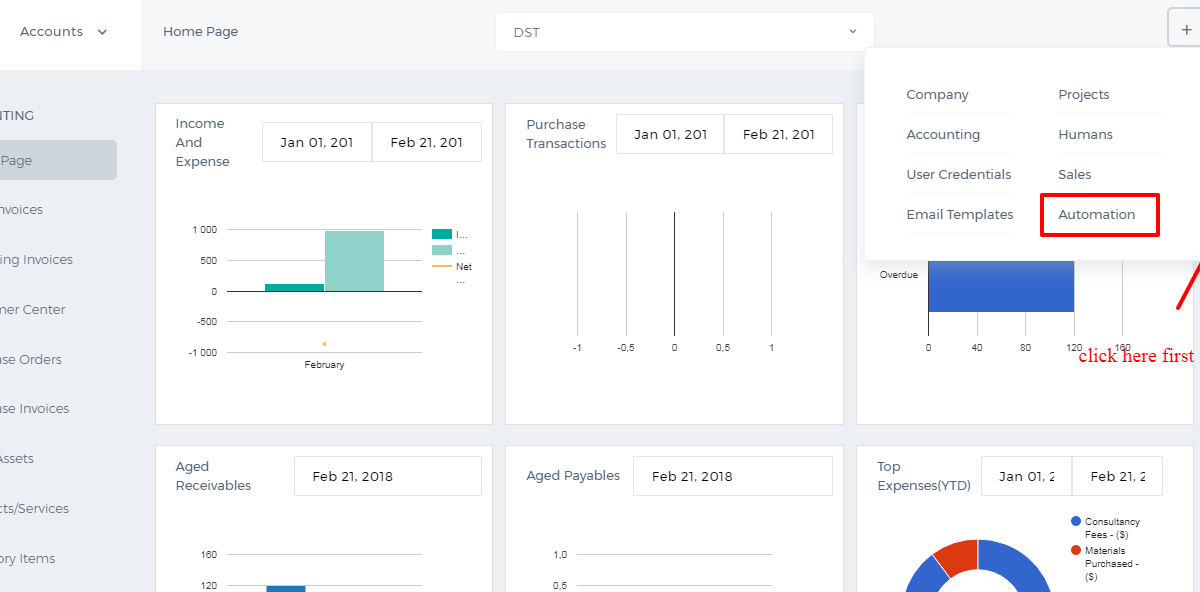This screenshot has width=1200, height=592.
Task: Click the dark teal legend swatch
Action: 441,234
